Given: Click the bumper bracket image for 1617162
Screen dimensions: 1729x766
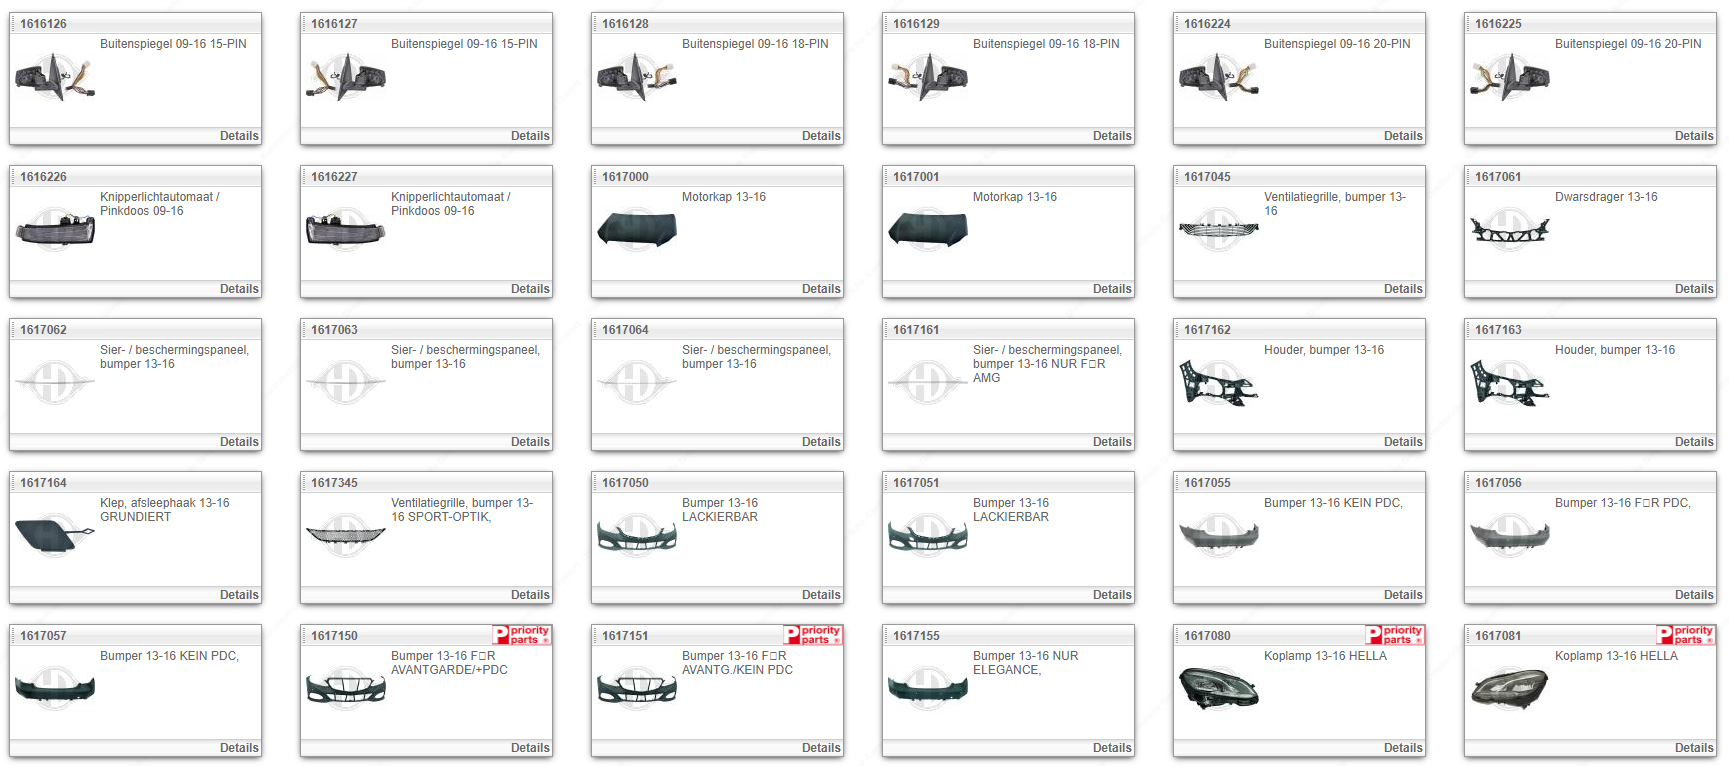Looking at the screenshot, I should [1218, 383].
